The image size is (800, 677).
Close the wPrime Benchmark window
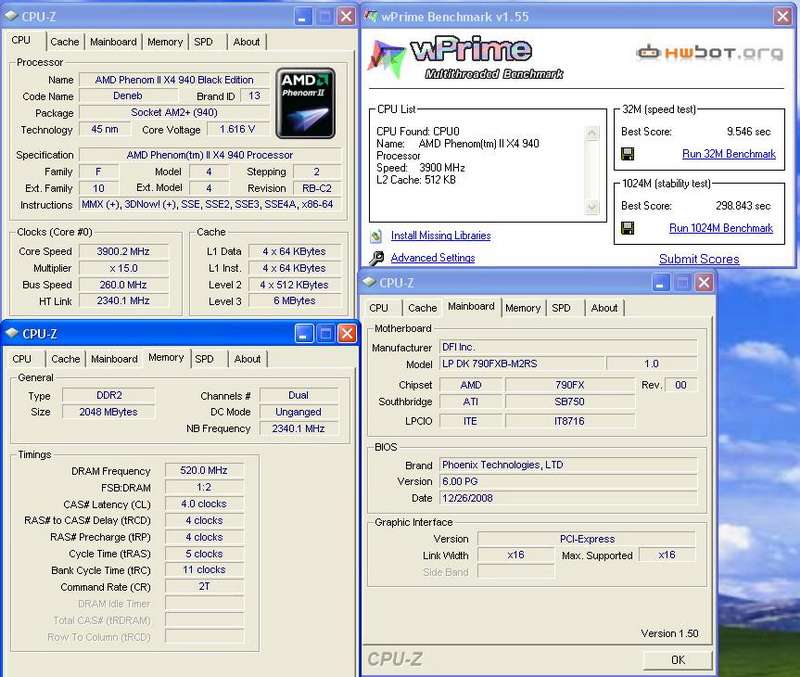[x=783, y=16]
